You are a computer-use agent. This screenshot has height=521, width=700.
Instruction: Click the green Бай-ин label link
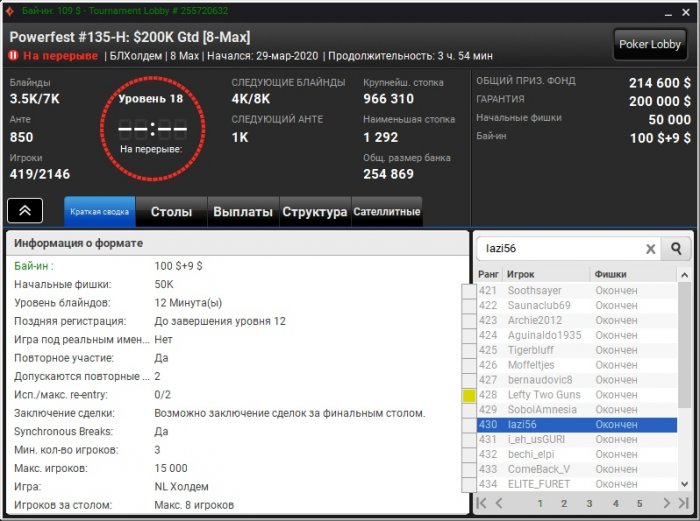(34, 266)
